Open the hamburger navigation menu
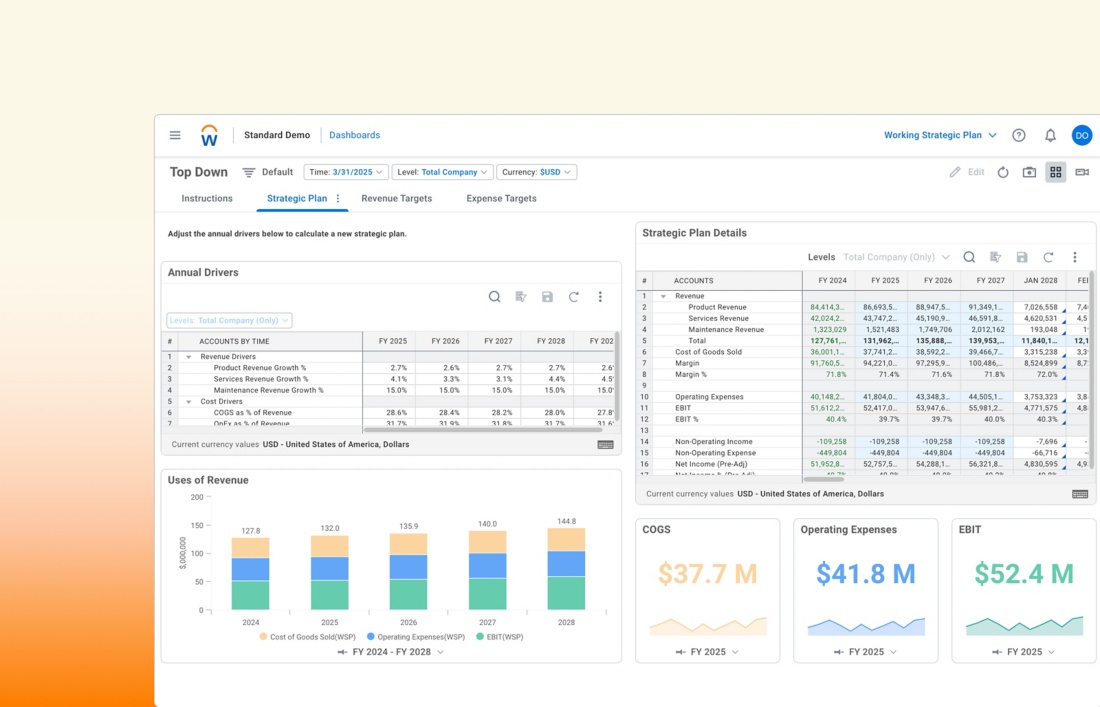Image resolution: width=1100 pixels, height=707 pixels. 175,135
